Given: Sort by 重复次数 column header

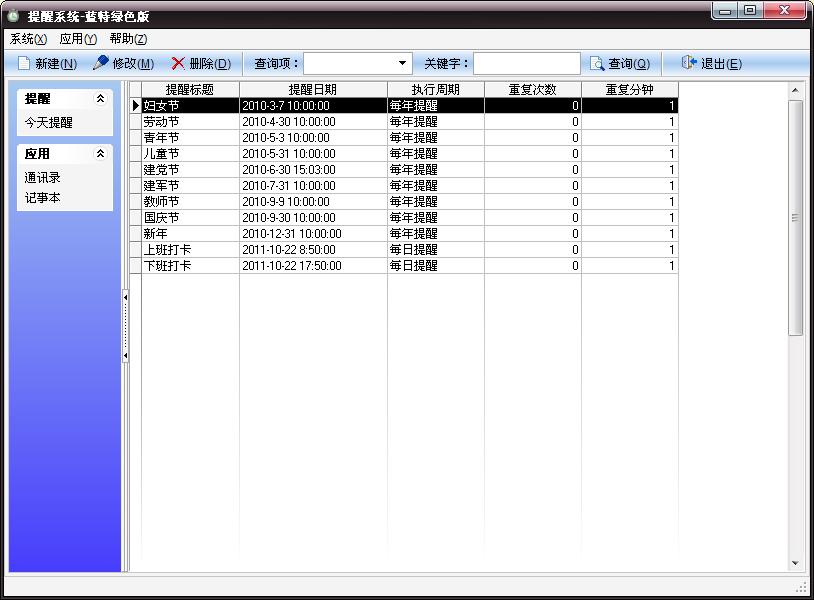Looking at the screenshot, I should [533, 89].
